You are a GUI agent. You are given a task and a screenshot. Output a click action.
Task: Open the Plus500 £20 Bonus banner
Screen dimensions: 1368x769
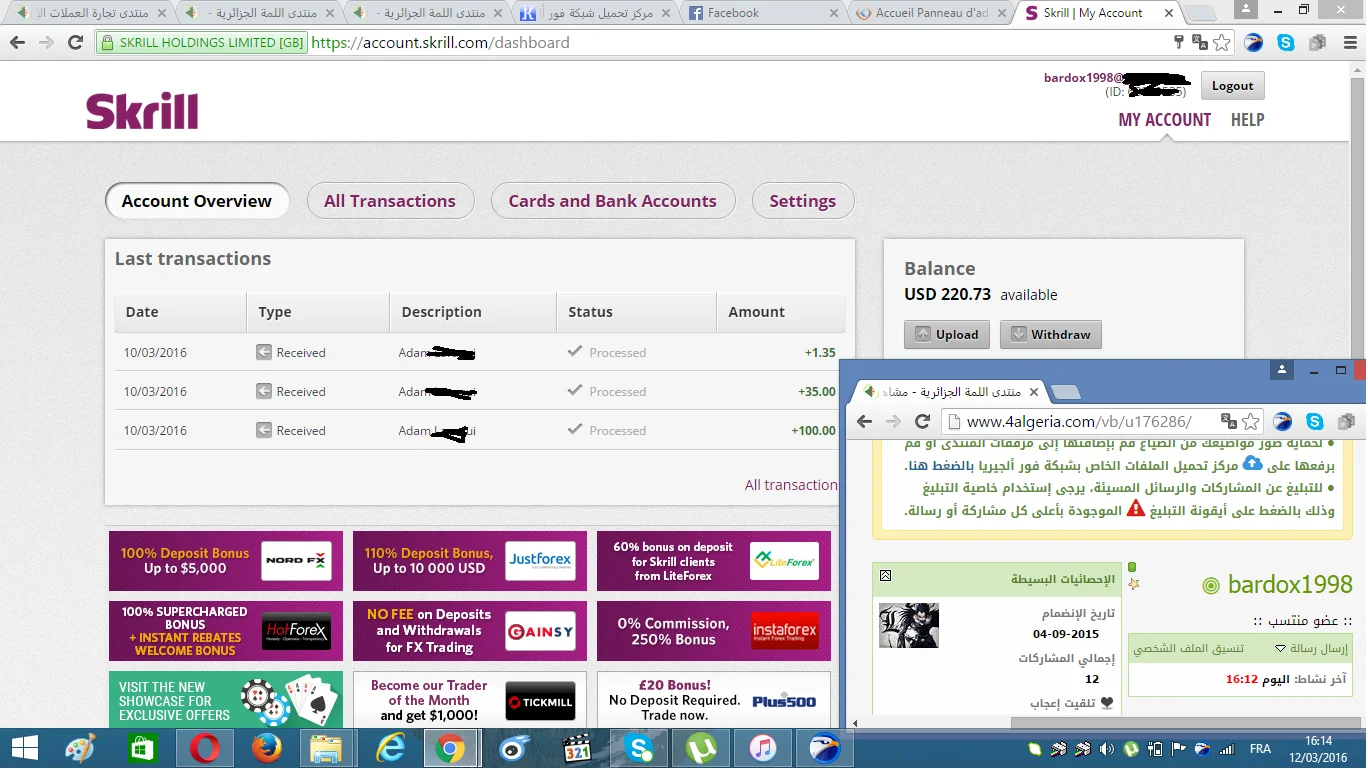pos(714,700)
